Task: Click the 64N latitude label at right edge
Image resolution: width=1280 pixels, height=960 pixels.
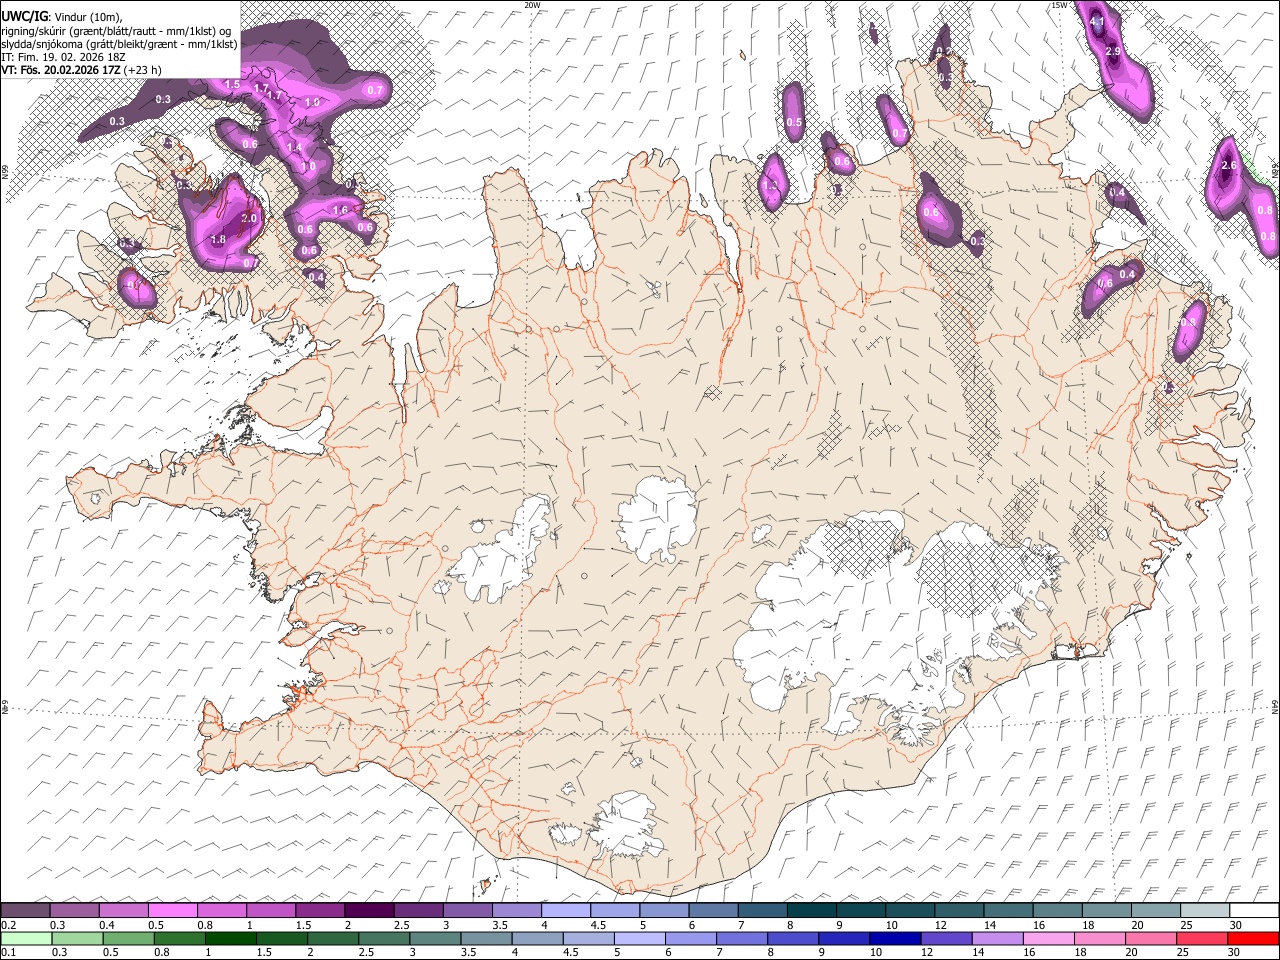Action: (x=1275, y=706)
